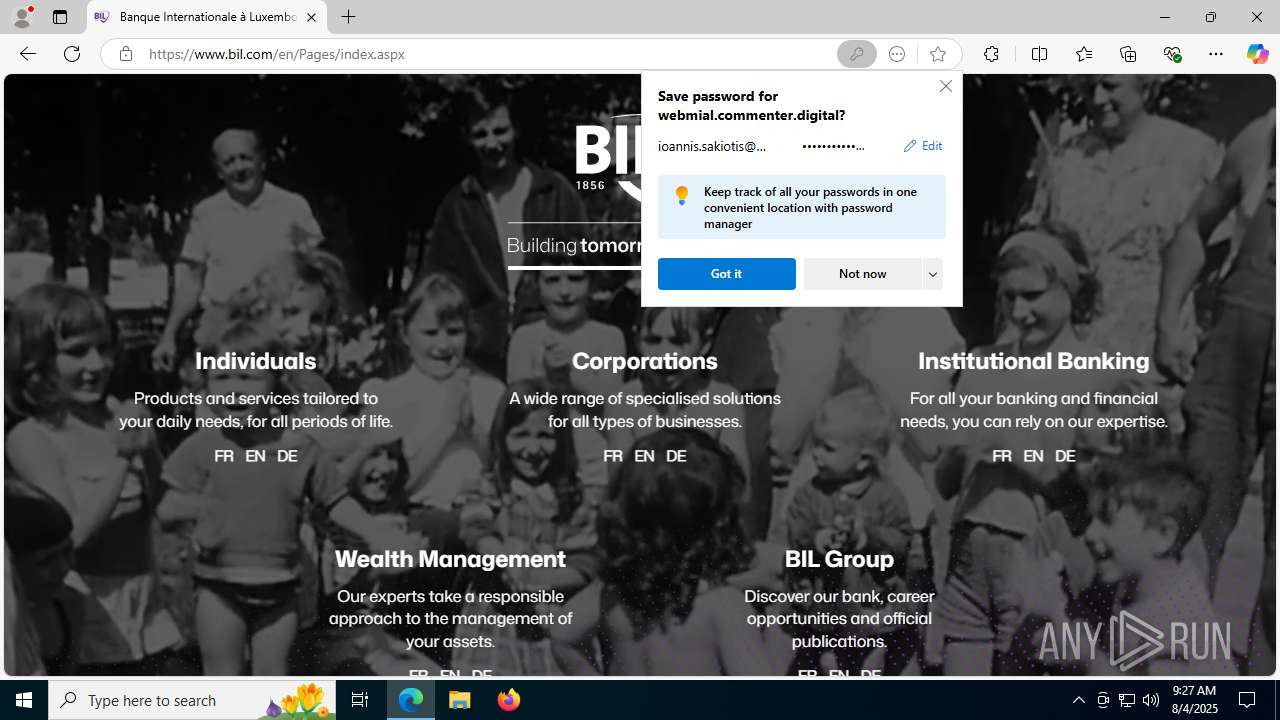Switch to Microsoft Edge taskbar icon
The width and height of the screenshot is (1280, 720).
[411, 700]
